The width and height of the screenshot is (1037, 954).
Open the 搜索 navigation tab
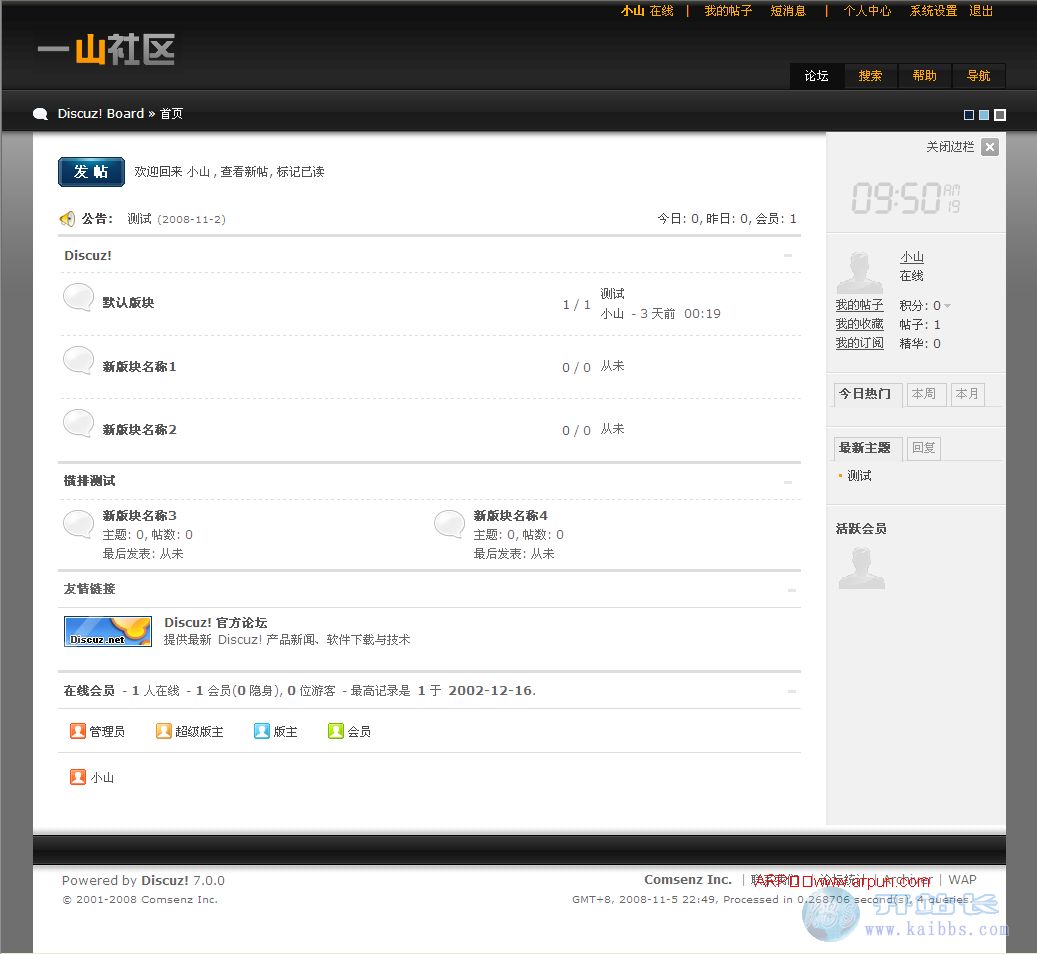pos(870,76)
